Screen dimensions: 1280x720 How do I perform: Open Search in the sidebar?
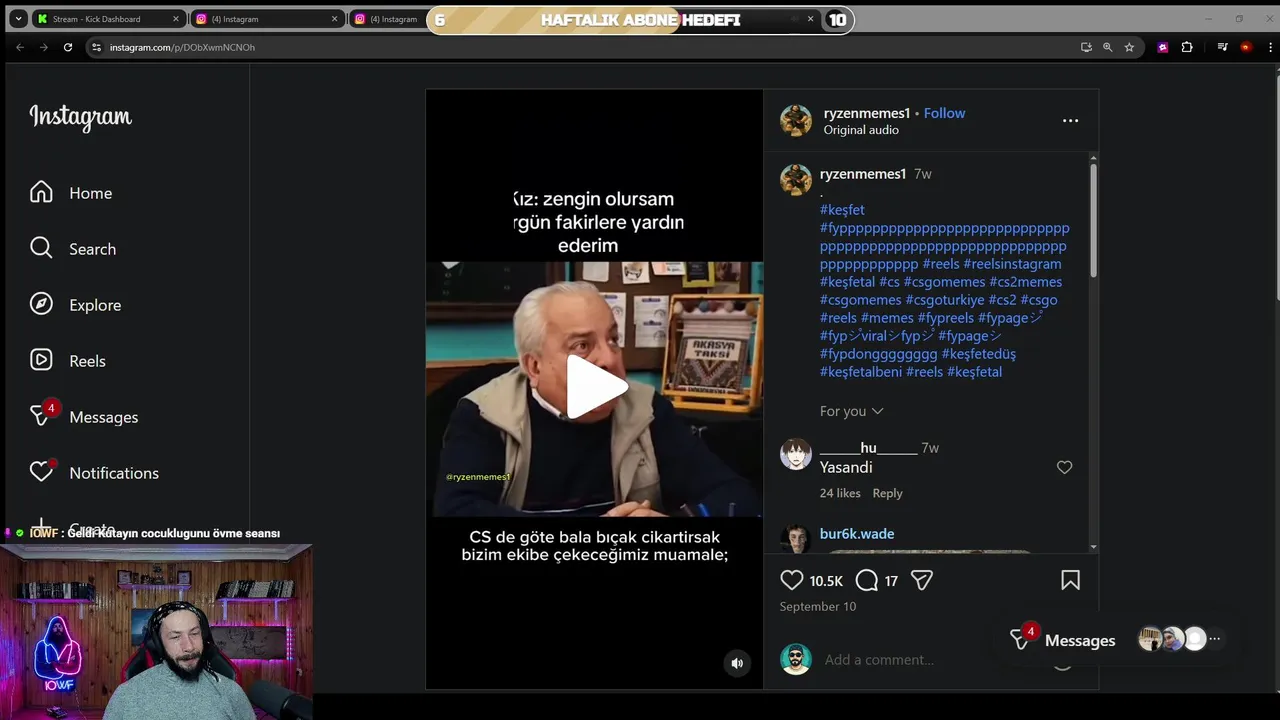(x=72, y=249)
